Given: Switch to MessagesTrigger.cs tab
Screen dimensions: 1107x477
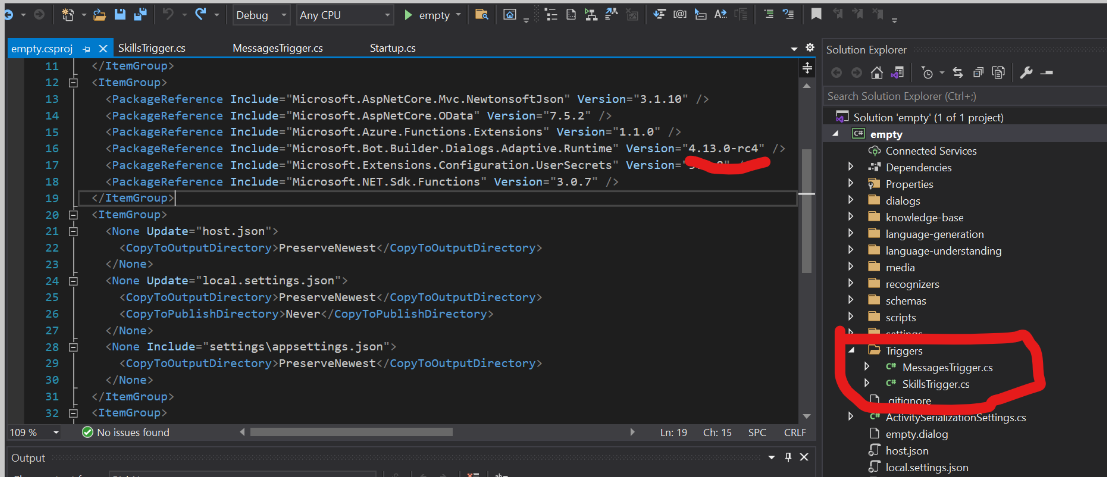Looking at the screenshot, I should point(277,49).
